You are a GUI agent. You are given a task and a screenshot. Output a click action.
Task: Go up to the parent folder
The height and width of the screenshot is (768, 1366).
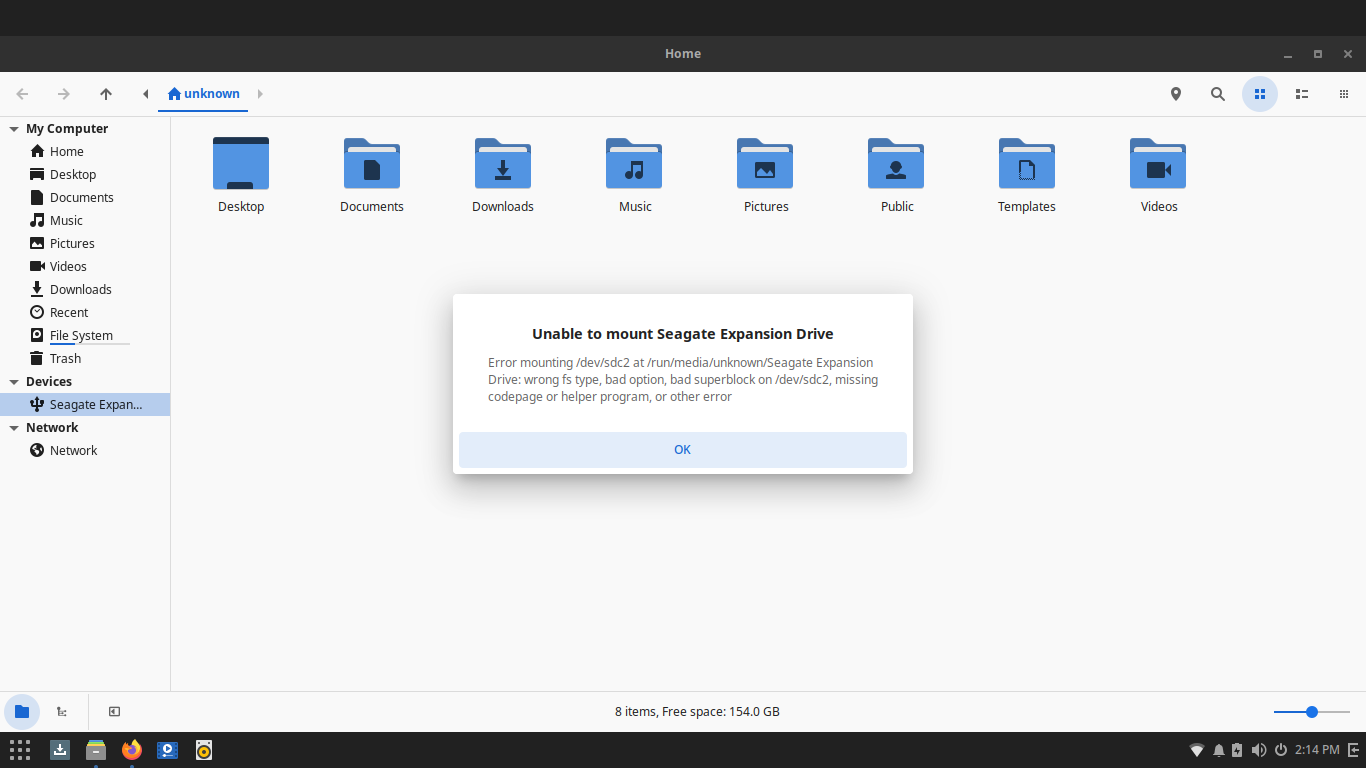106,94
